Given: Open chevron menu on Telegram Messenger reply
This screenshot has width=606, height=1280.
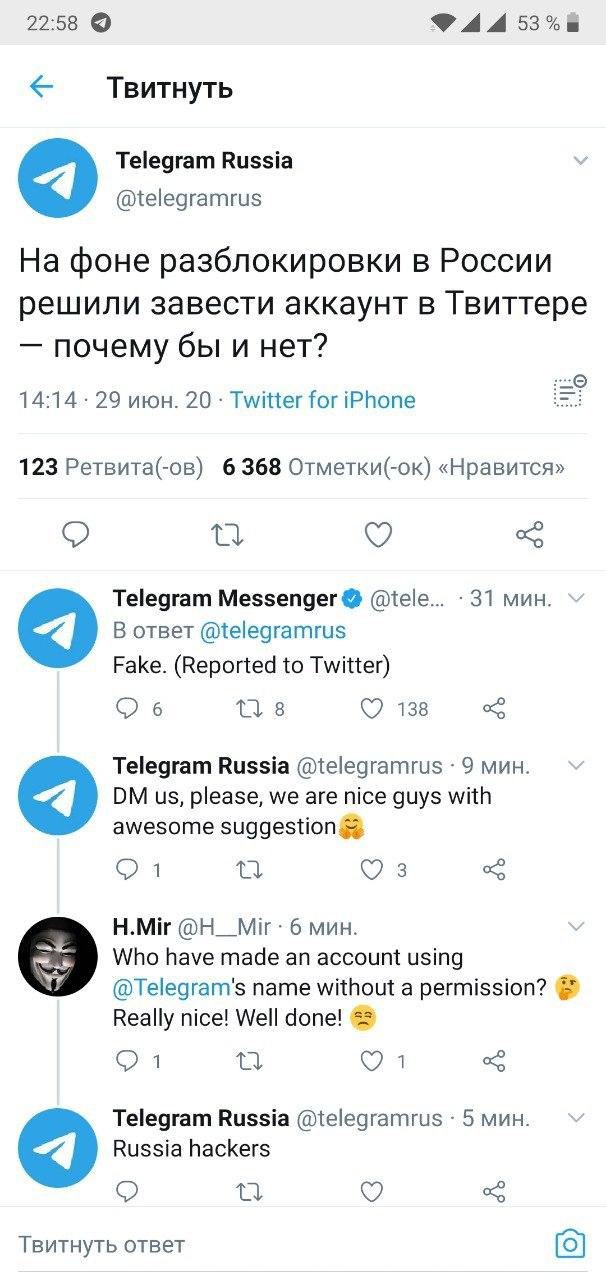Looking at the screenshot, I should [576, 598].
